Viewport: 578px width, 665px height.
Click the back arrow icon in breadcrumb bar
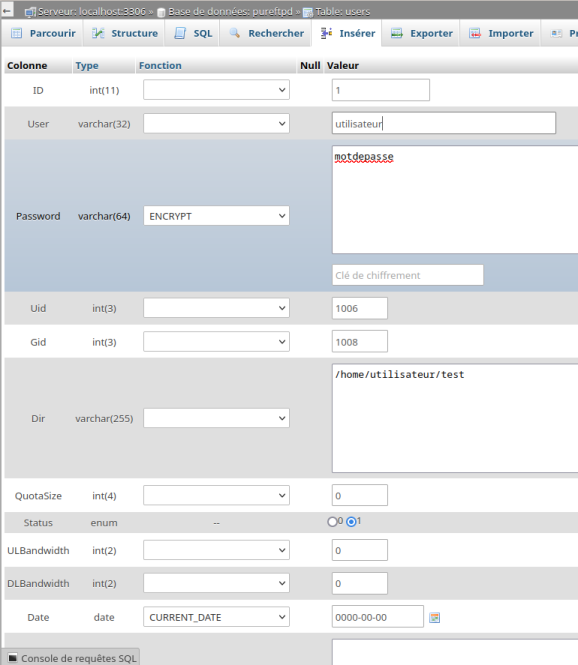tap(7, 10)
